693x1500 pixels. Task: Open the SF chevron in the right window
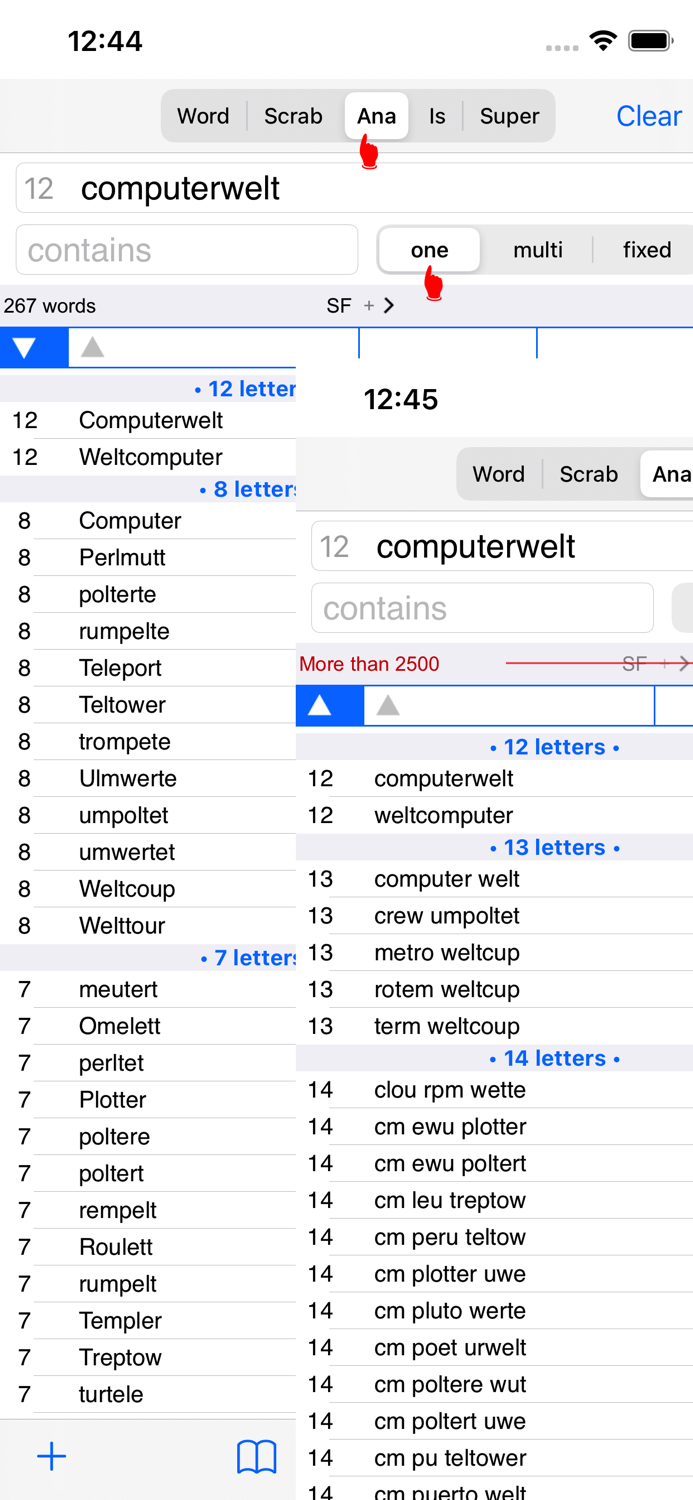(x=683, y=663)
